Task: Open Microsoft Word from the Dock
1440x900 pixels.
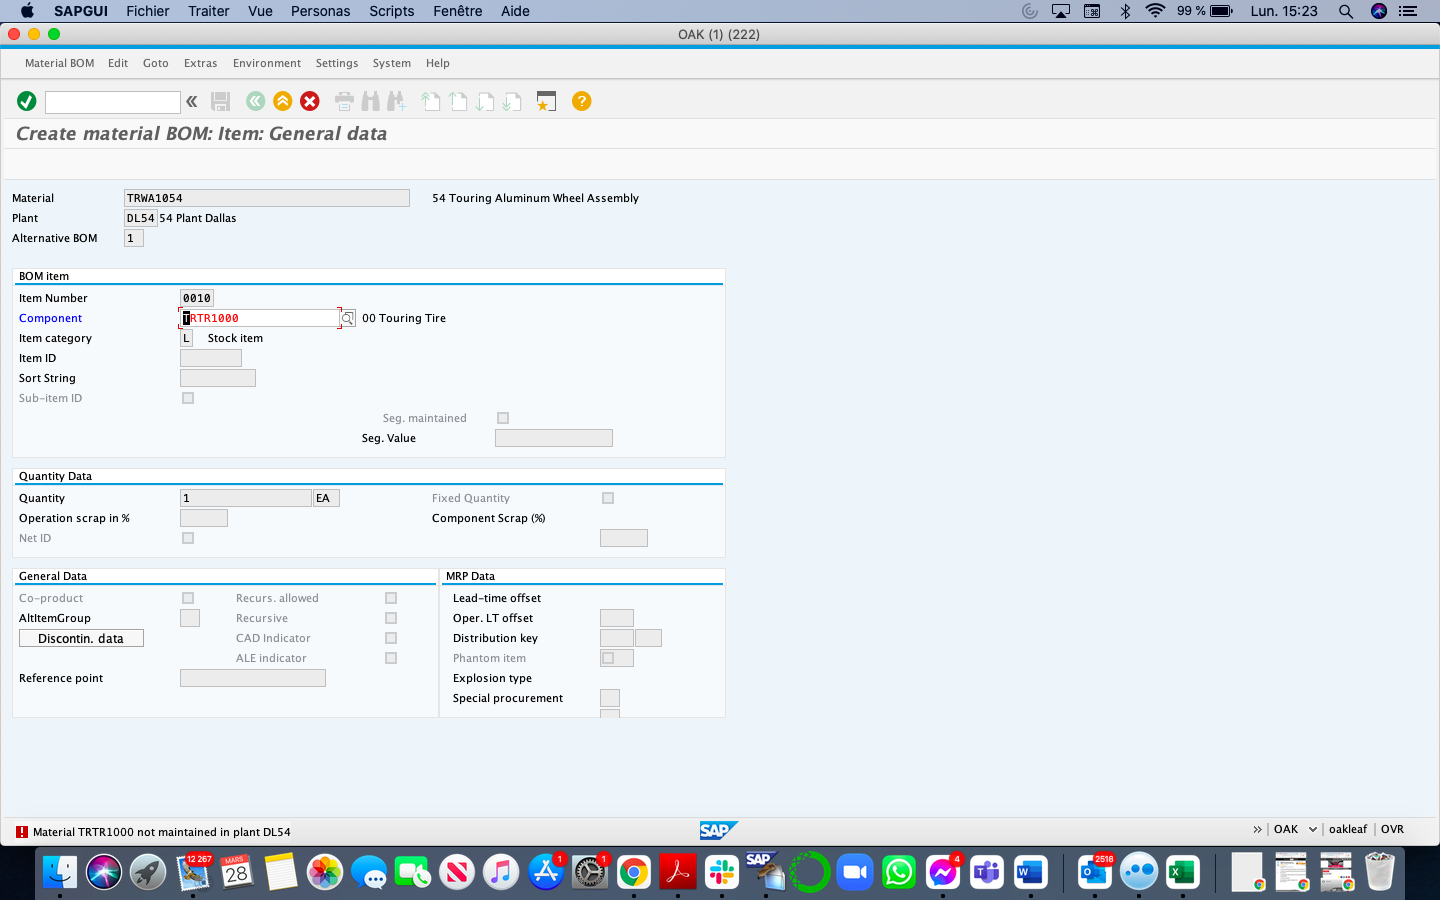Action: pyautogui.click(x=1030, y=872)
